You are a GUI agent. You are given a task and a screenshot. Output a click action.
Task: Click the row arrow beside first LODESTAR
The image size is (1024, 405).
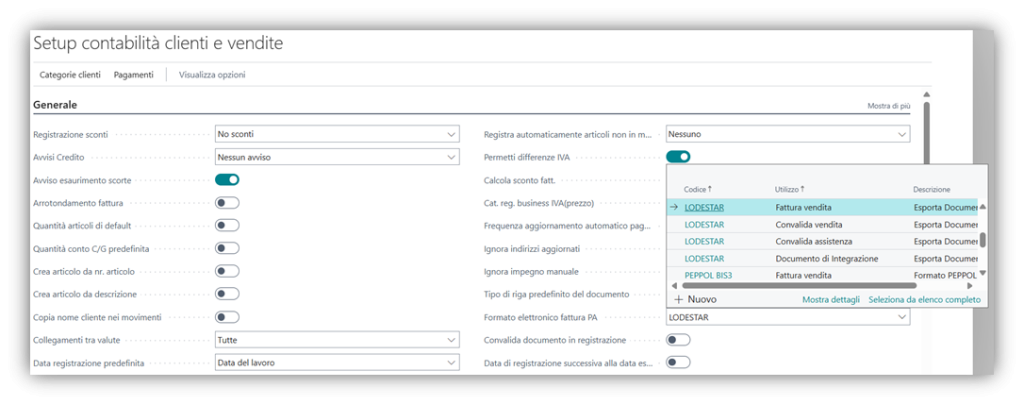(x=674, y=208)
